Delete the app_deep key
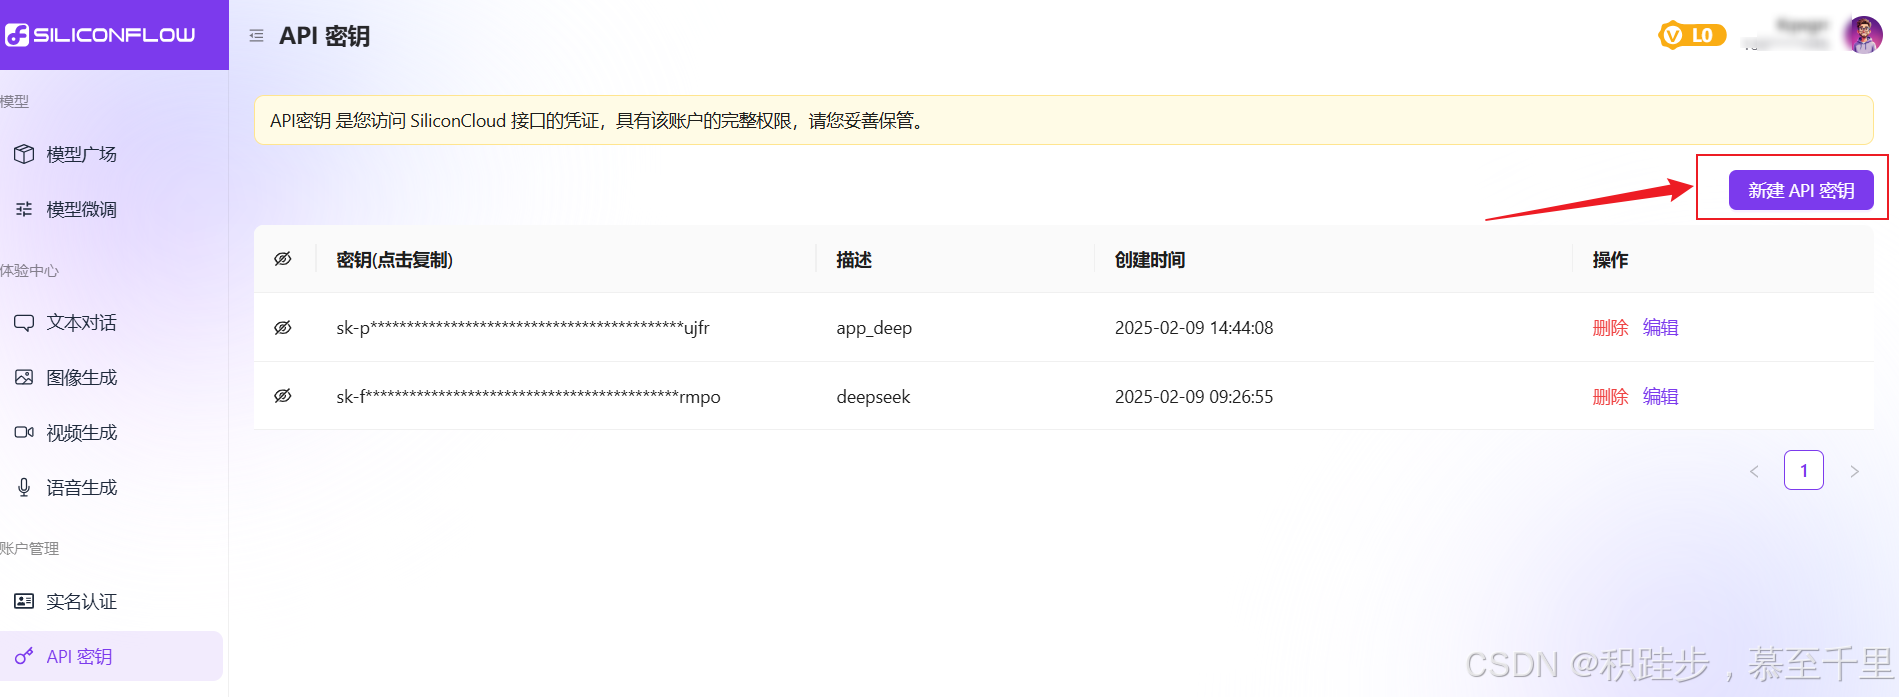This screenshot has width=1899, height=697. 1610,327
